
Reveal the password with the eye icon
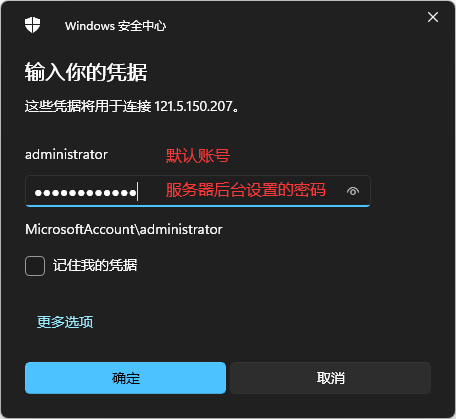(x=353, y=191)
